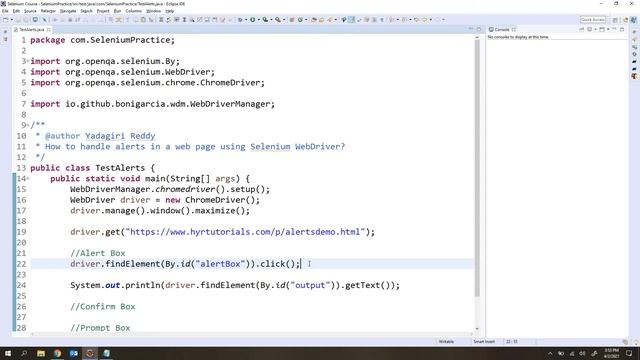Expand the Run launch dropdown arrow
This screenshot has width=640, height=360.
tap(258, 20)
